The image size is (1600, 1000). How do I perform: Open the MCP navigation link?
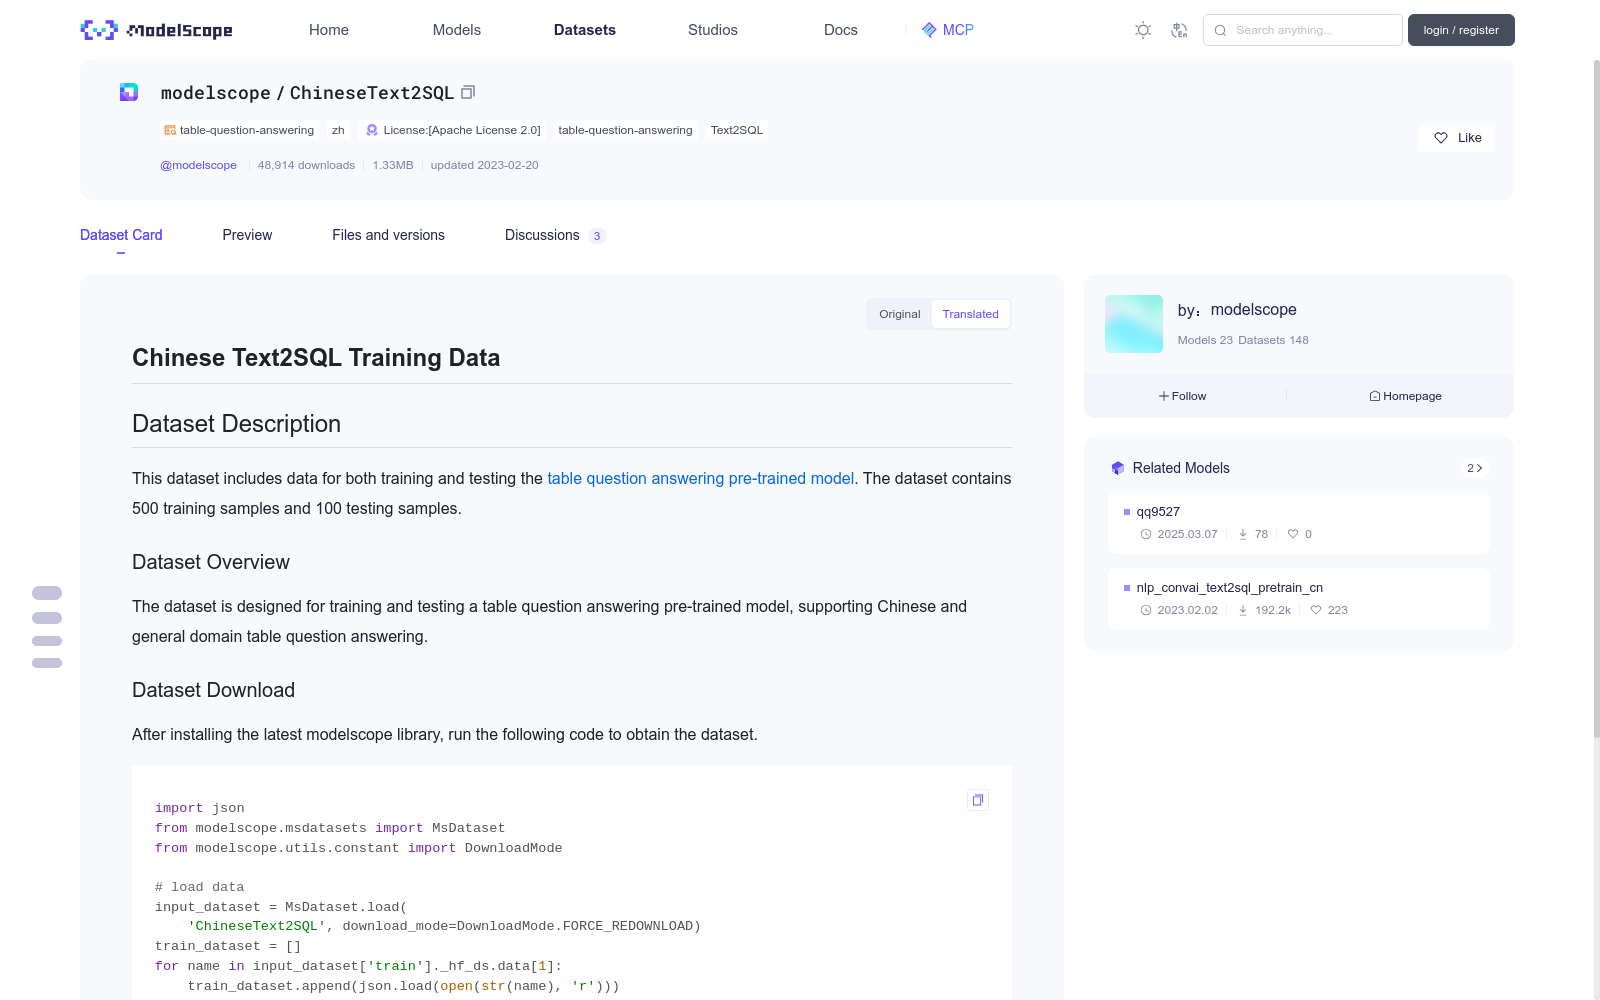click(947, 30)
